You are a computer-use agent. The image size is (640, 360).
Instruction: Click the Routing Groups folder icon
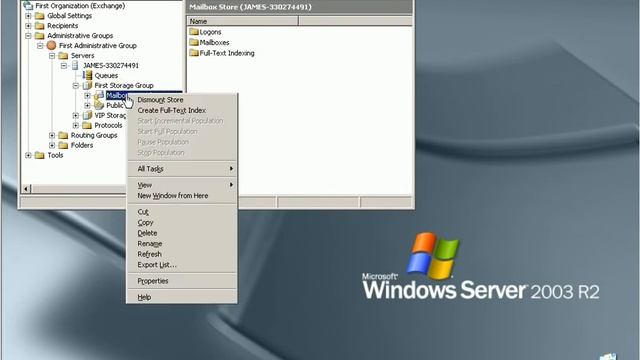63,135
